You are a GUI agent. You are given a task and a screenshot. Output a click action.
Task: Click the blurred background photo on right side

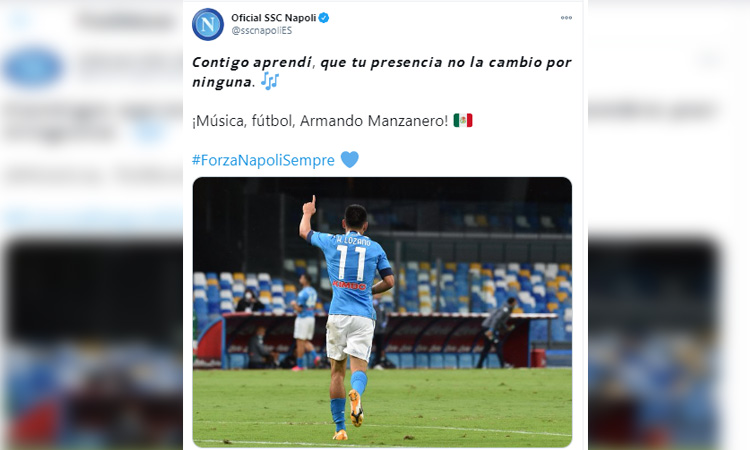(x=654, y=342)
